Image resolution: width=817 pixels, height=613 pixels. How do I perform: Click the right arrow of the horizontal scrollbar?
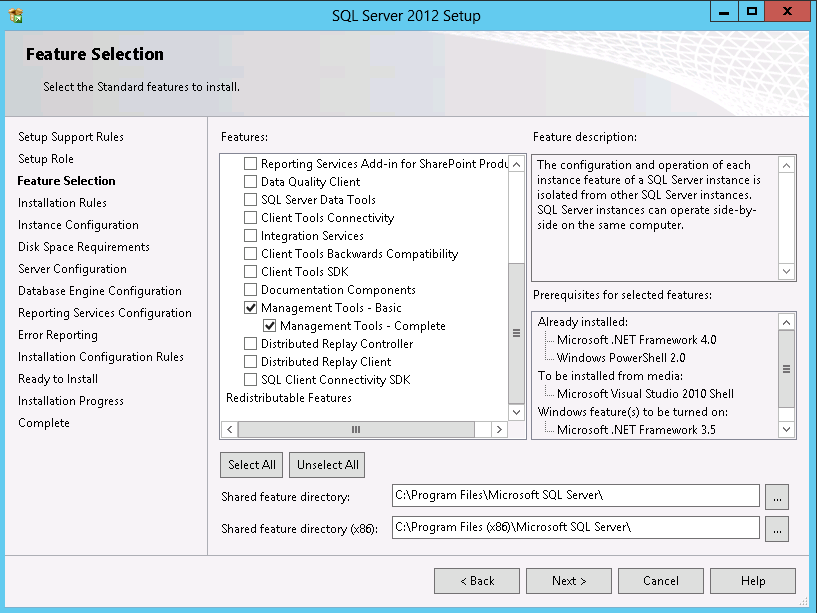tap(501, 428)
